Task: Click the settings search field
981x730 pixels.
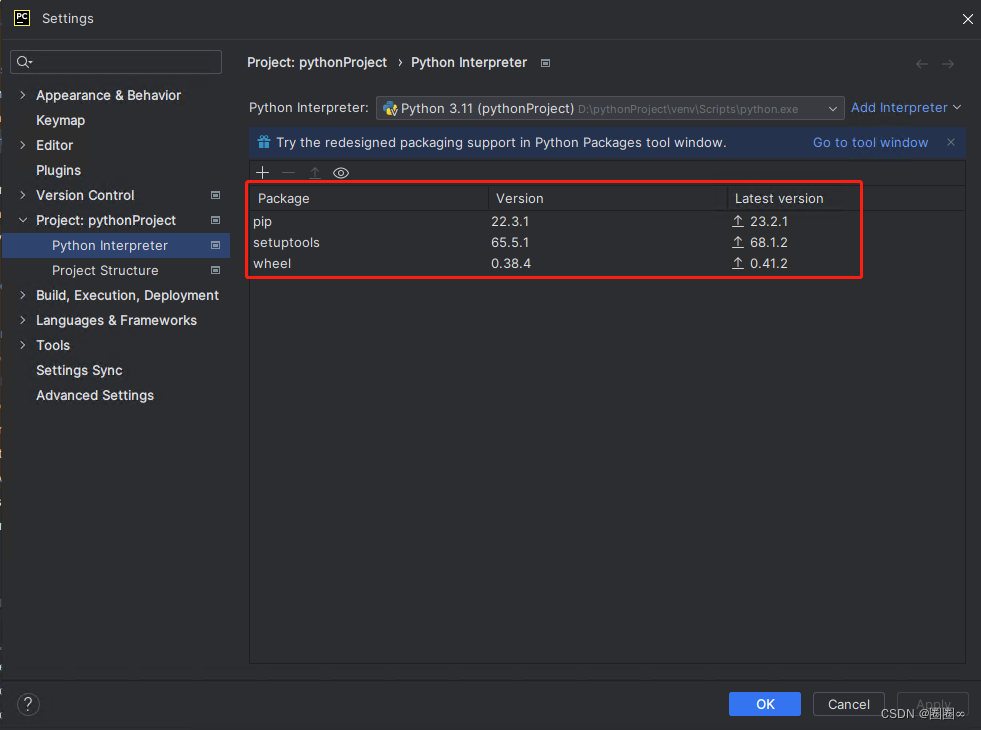Action: (116, 62)
